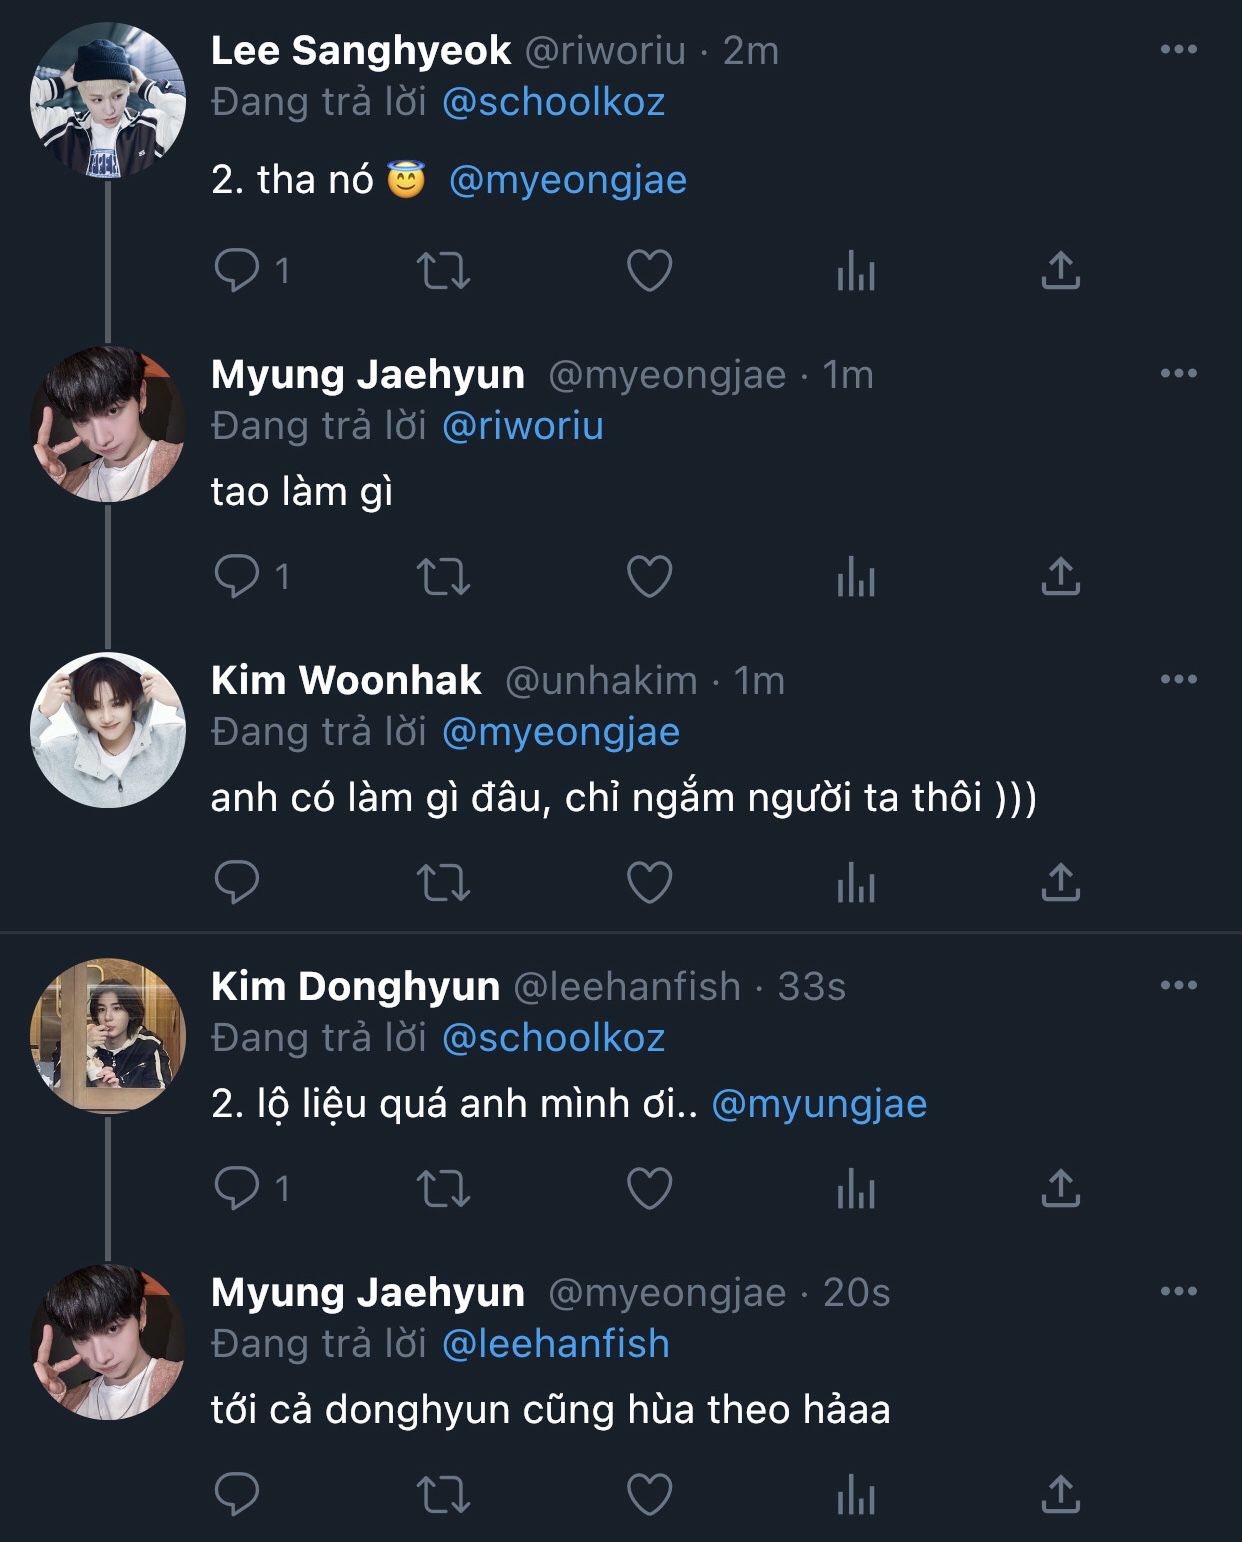Open more options on Kim Woonhak's tweet

pyautogui.click(x=1178, y=680)
